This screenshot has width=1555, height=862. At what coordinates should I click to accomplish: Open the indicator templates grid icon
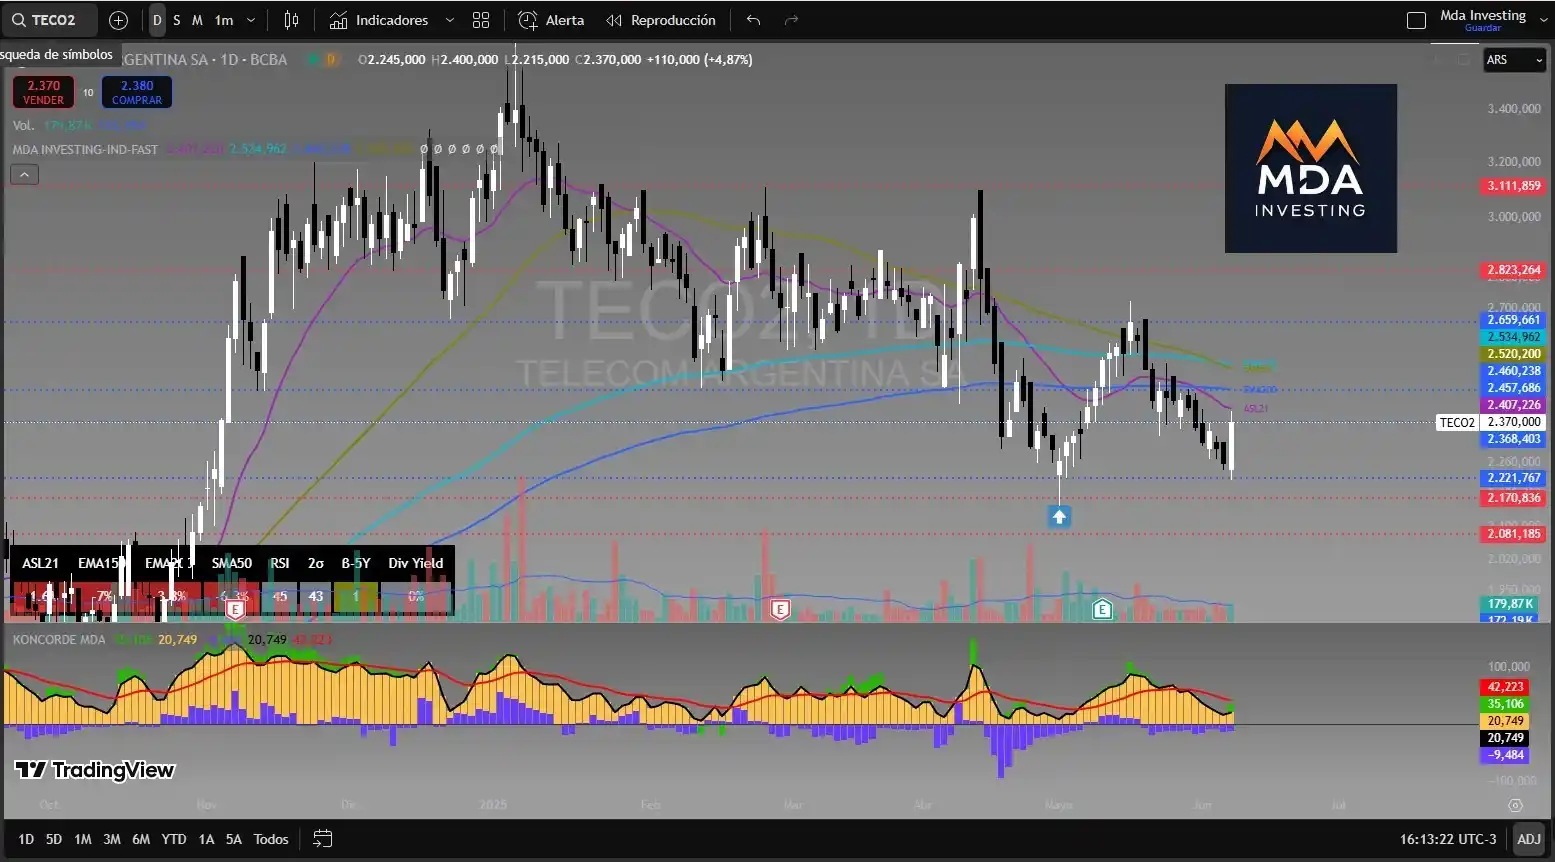[x=481, y=20]
